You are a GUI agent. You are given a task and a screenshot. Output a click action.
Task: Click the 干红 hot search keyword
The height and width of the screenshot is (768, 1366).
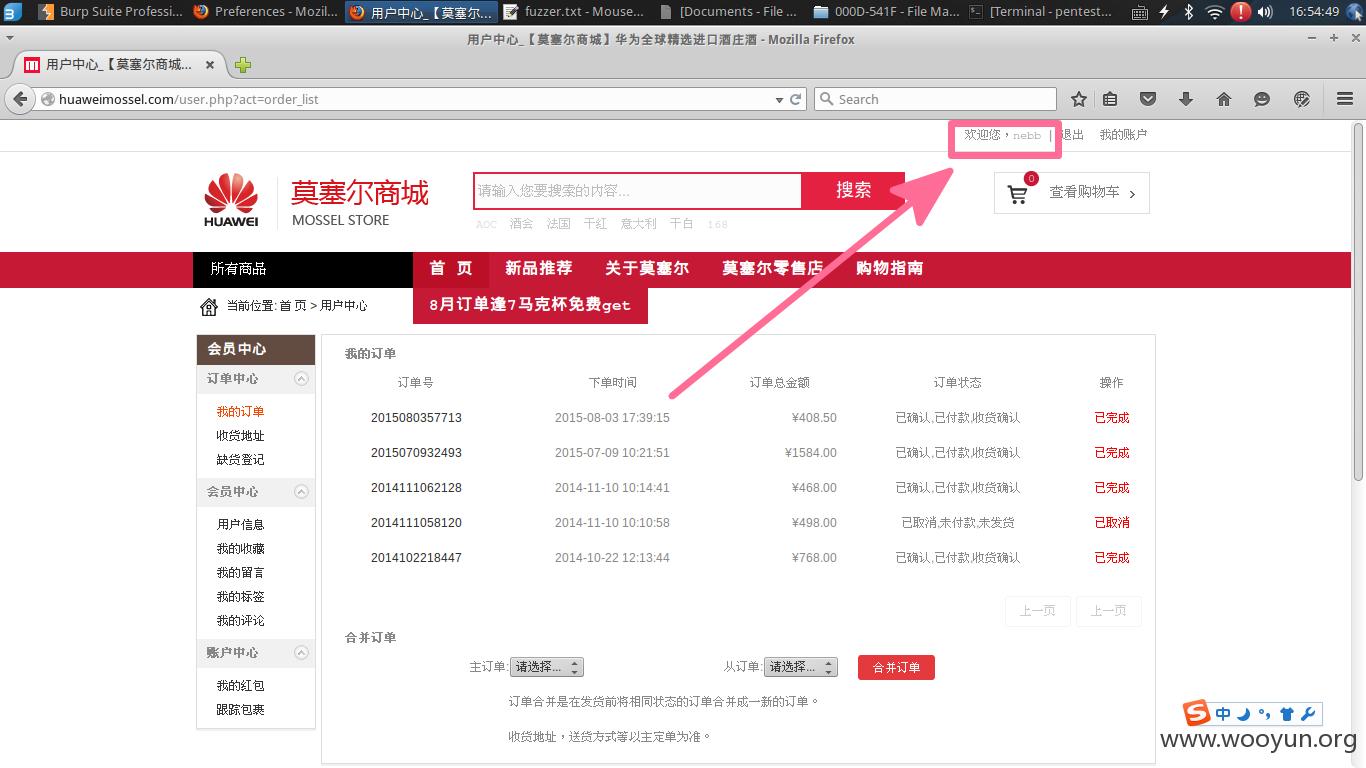pos(595,224)
